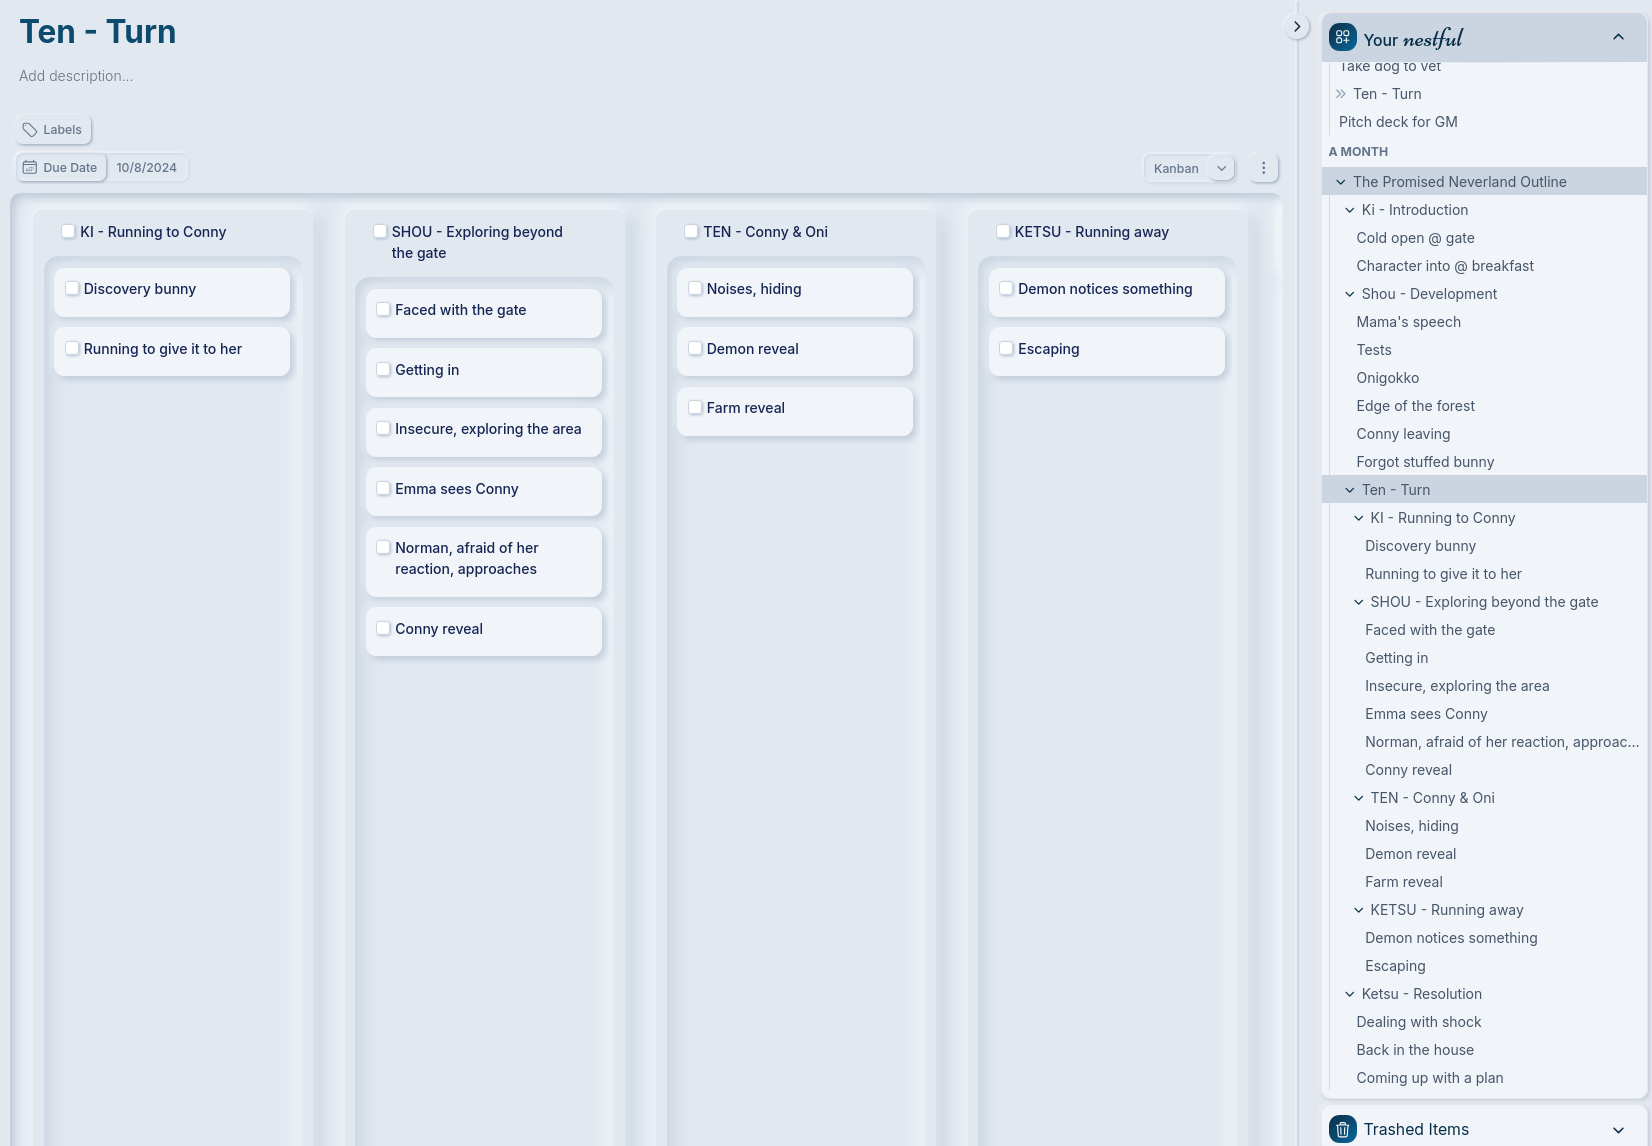Click the tag icon on Labels
The height and width of the screenshot is (1146, 1652).
(x=30, y=130)
